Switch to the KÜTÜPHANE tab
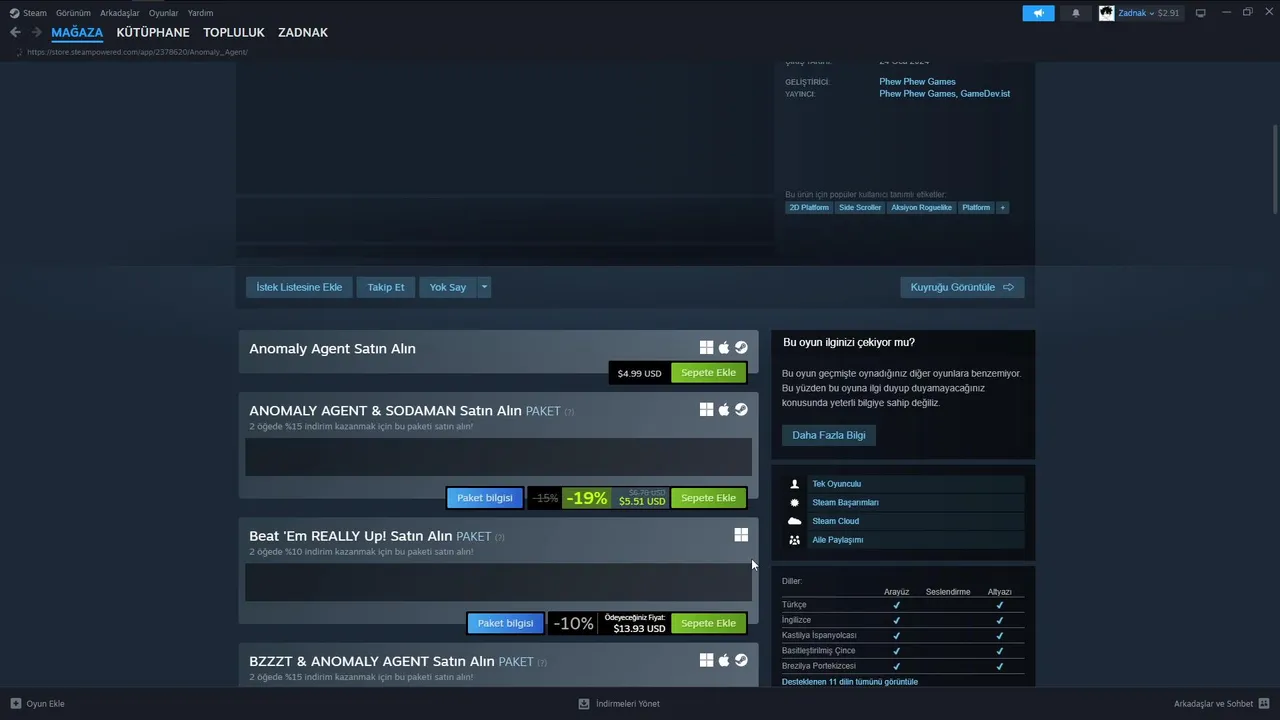 153,32
